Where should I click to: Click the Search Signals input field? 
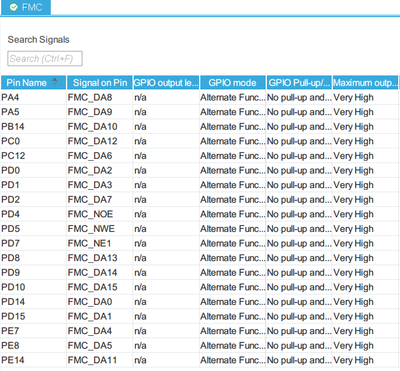pos(45,59)
